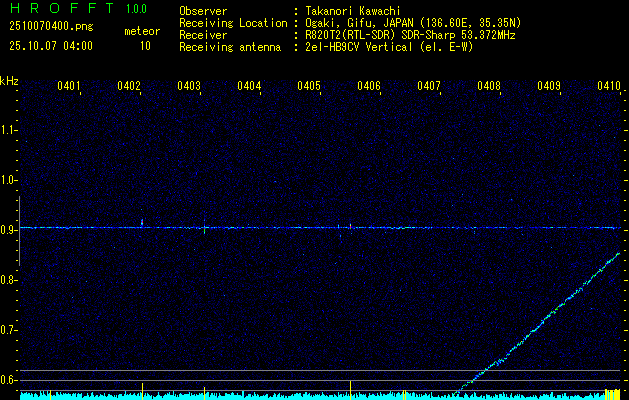Click the kHz axis unit label
The height and width of the screenshot is (400, 629).
pos(9,81)
